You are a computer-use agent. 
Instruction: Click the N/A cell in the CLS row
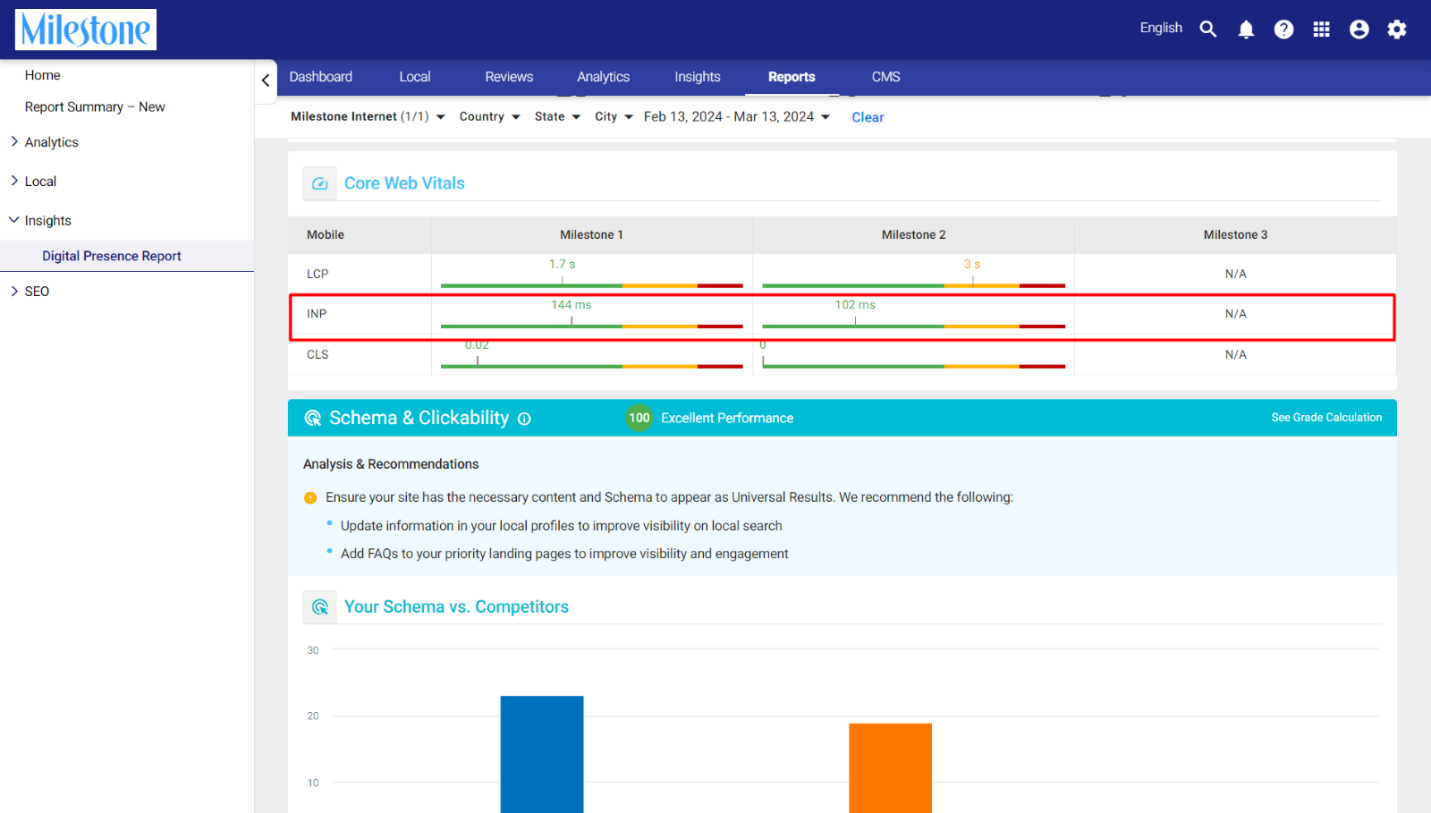[x=1236, y=355]
